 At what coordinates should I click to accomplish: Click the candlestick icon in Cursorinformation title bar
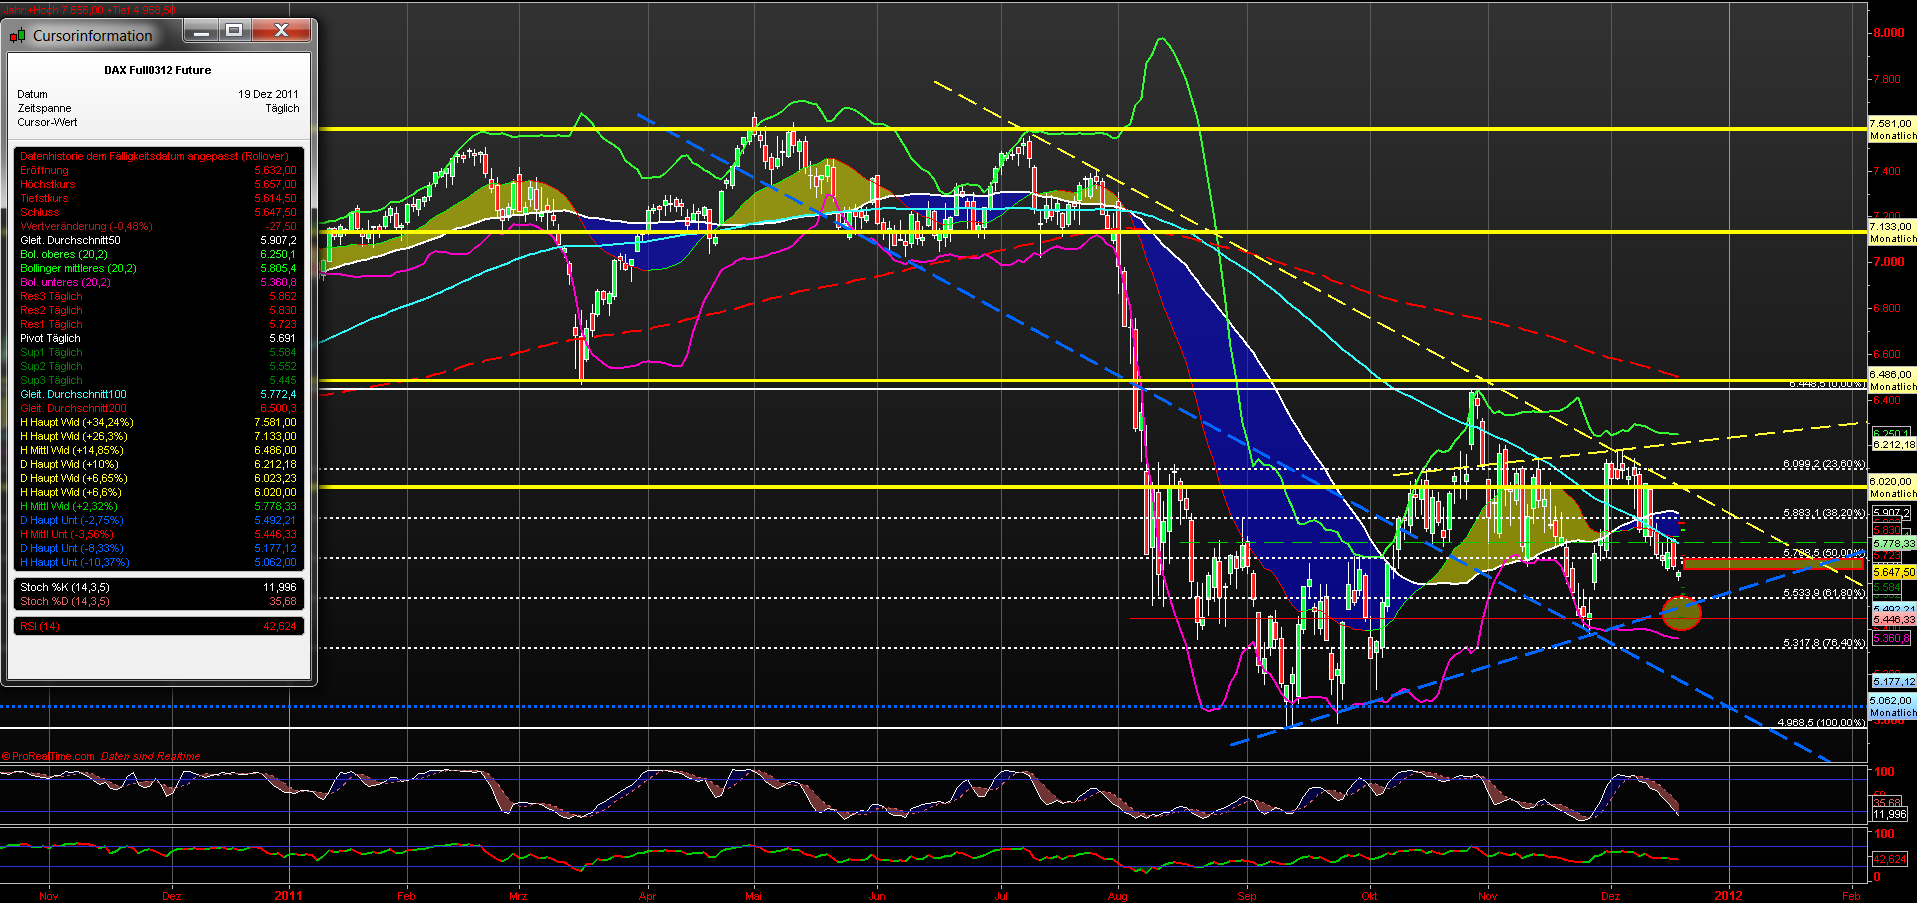(x=17, y=34)
